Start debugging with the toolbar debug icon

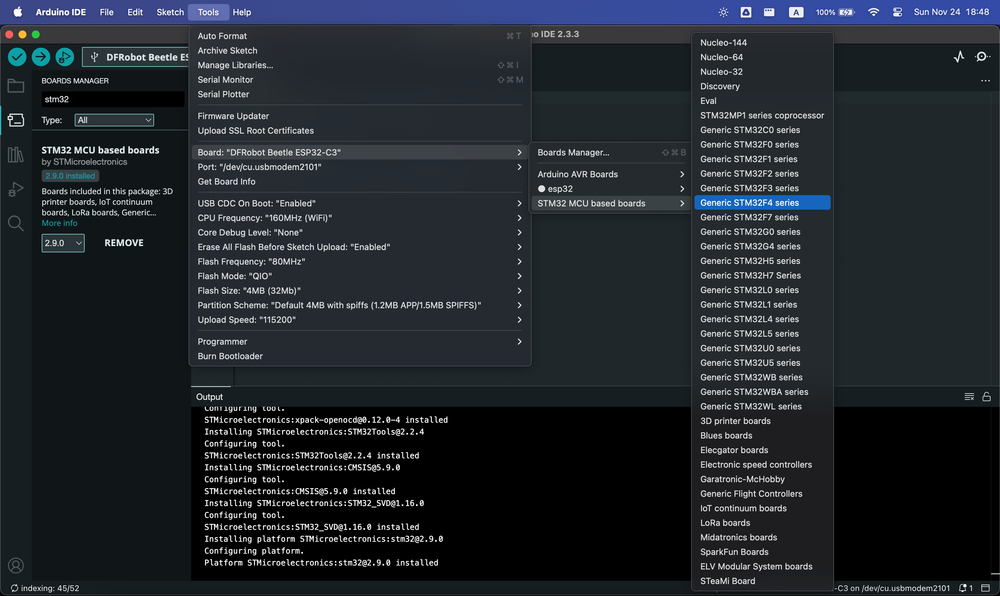(x=65, y=57)
